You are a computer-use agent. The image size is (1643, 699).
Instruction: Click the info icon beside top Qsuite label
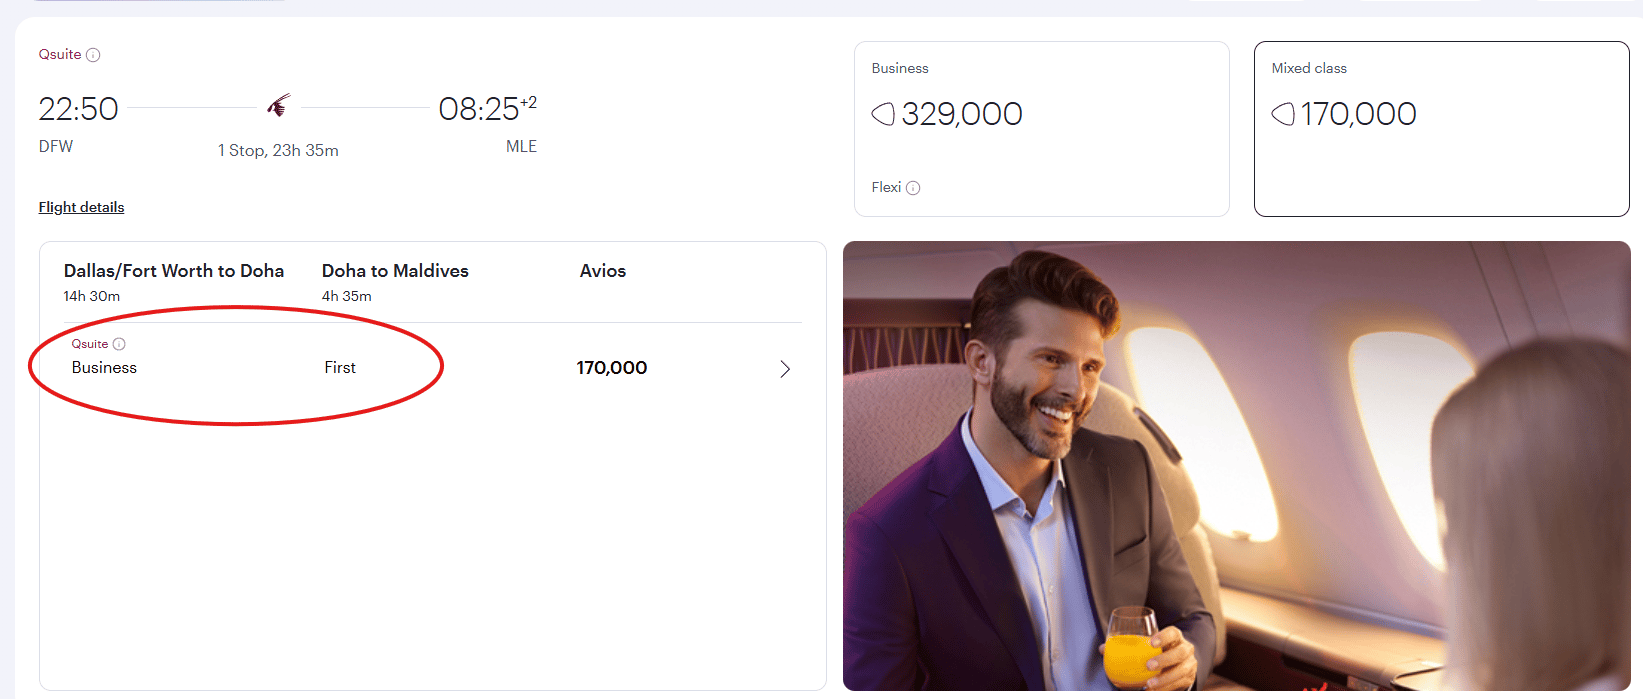[x=93, y=55]
